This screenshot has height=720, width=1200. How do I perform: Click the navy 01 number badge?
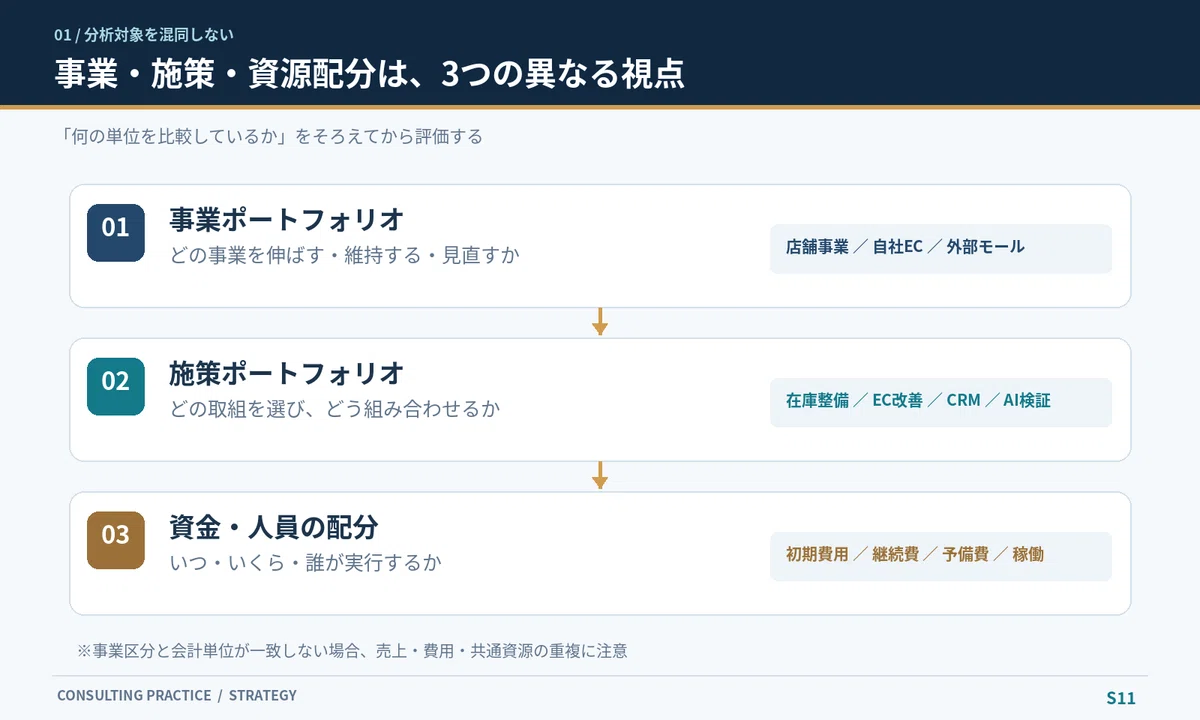click(x=116, y=233)
